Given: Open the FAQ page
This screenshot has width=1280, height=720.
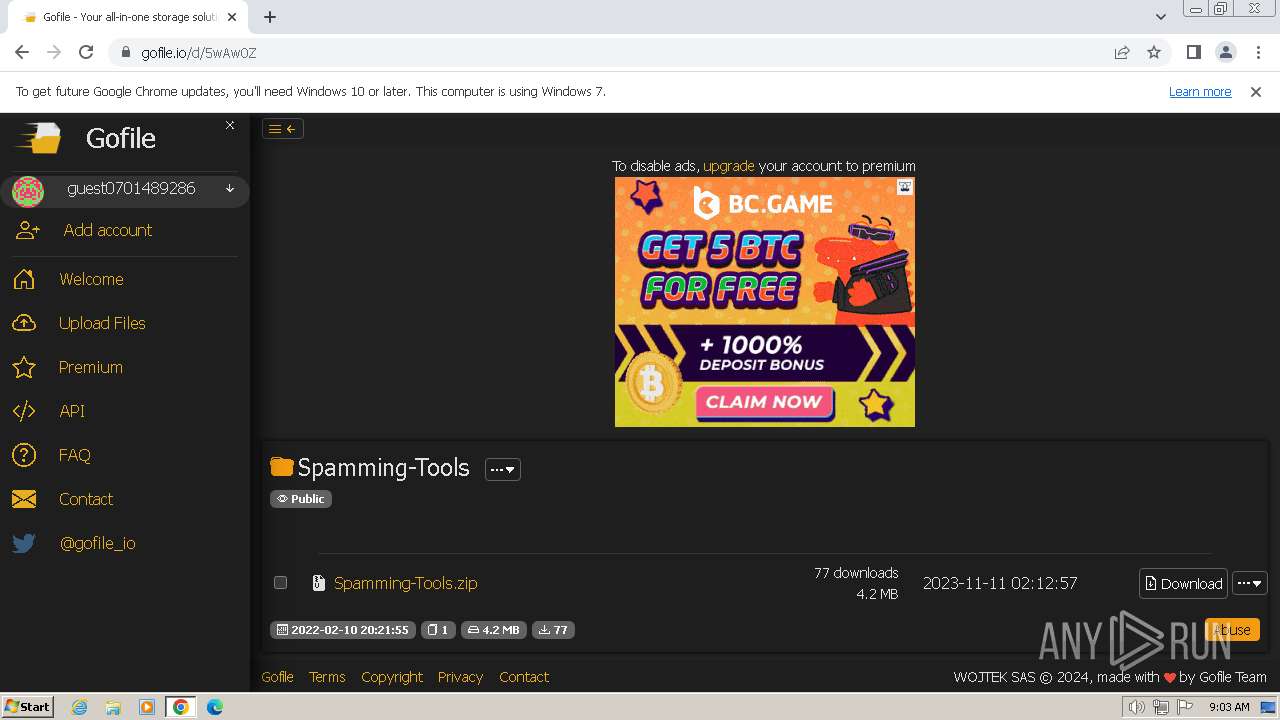Looking at the screenshot, I should (x=74, y=455).
